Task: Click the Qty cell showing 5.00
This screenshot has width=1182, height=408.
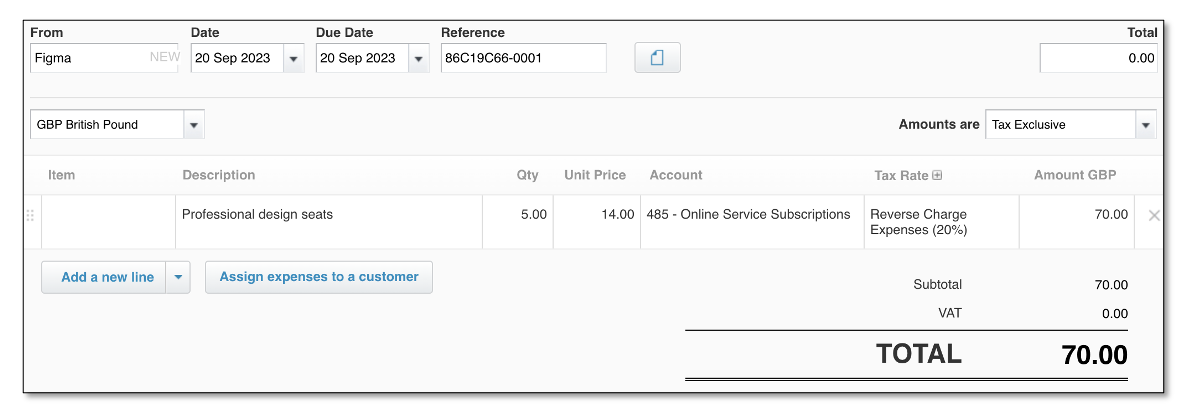Action: pos(518,222)
